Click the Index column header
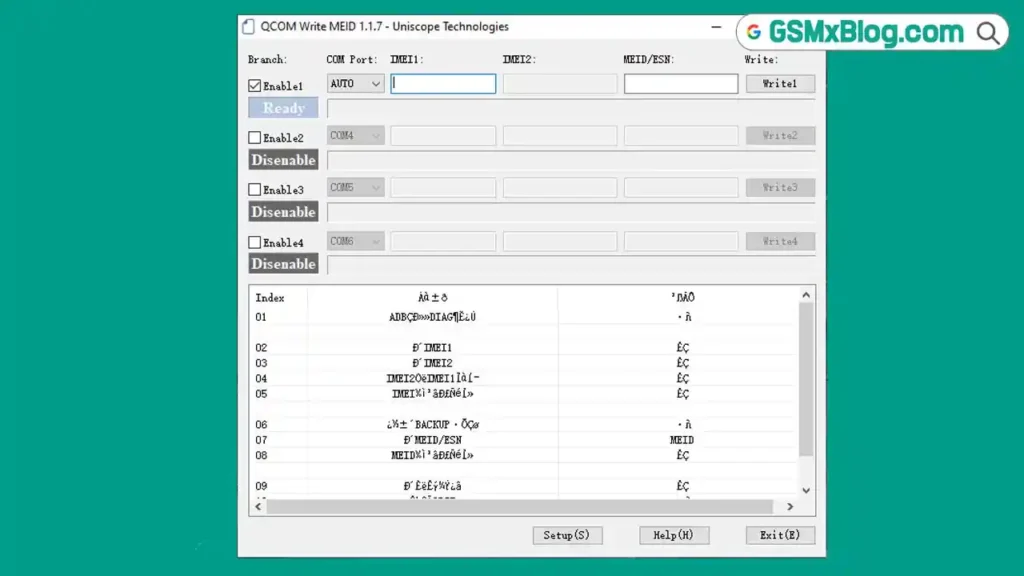This screenshot has height=576, width=1024. 270,298
